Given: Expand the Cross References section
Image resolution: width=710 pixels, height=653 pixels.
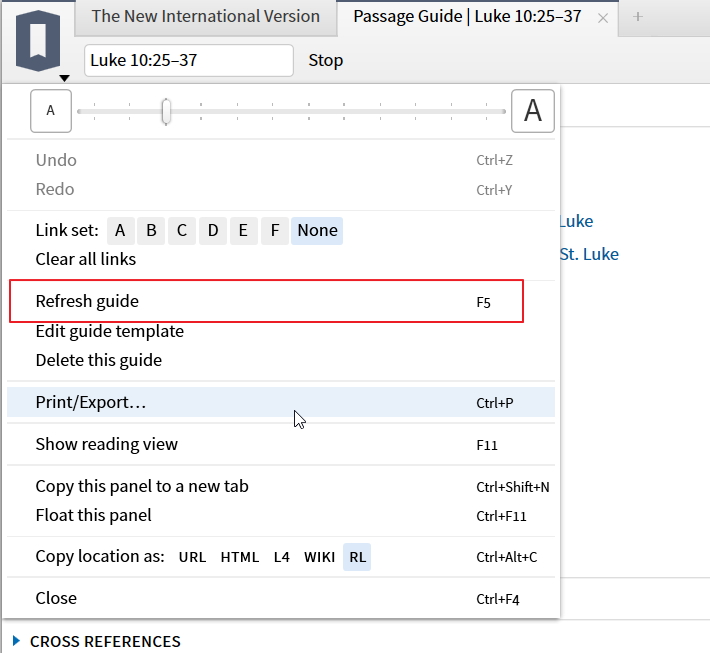Looking at the screenshot, I should (16, 641).
